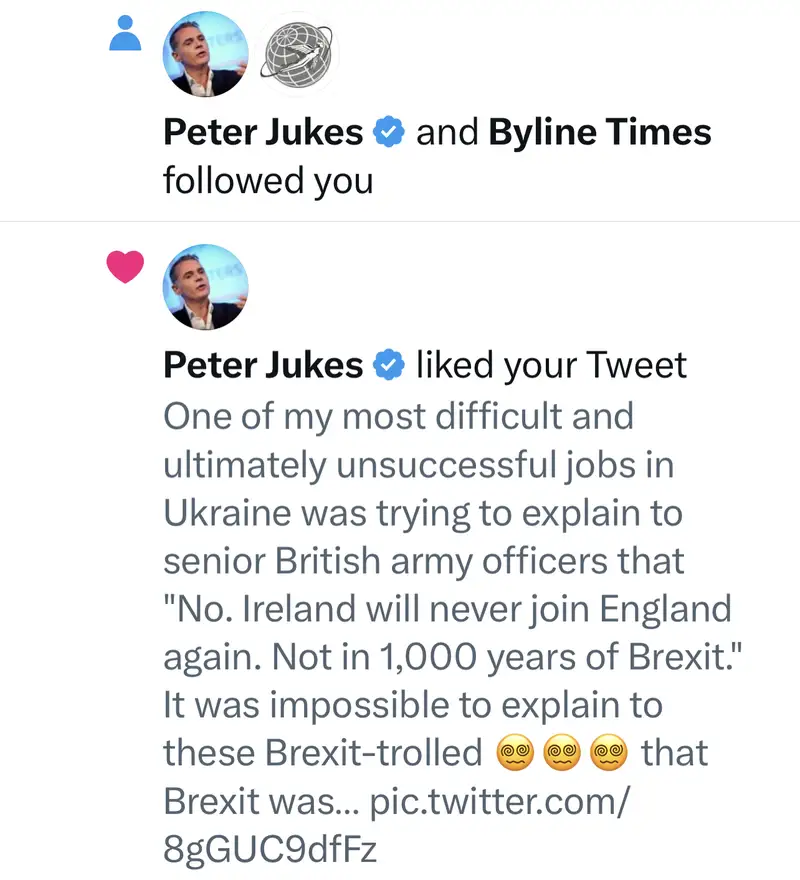Follow the pic.twitter.com image link
The width and height of the screenshot is (800, 880).
[500, 804]
